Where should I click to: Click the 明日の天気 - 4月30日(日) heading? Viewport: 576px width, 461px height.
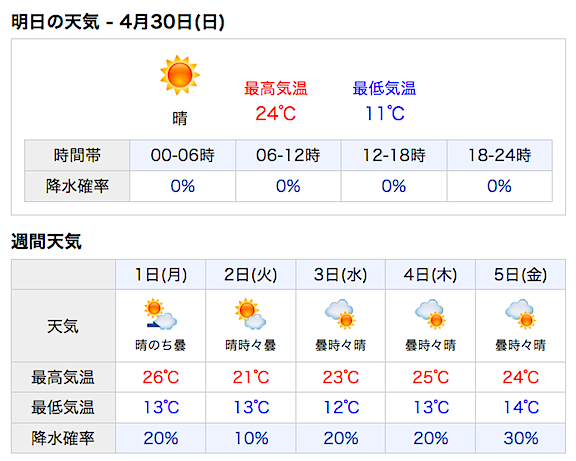[118, 22]
